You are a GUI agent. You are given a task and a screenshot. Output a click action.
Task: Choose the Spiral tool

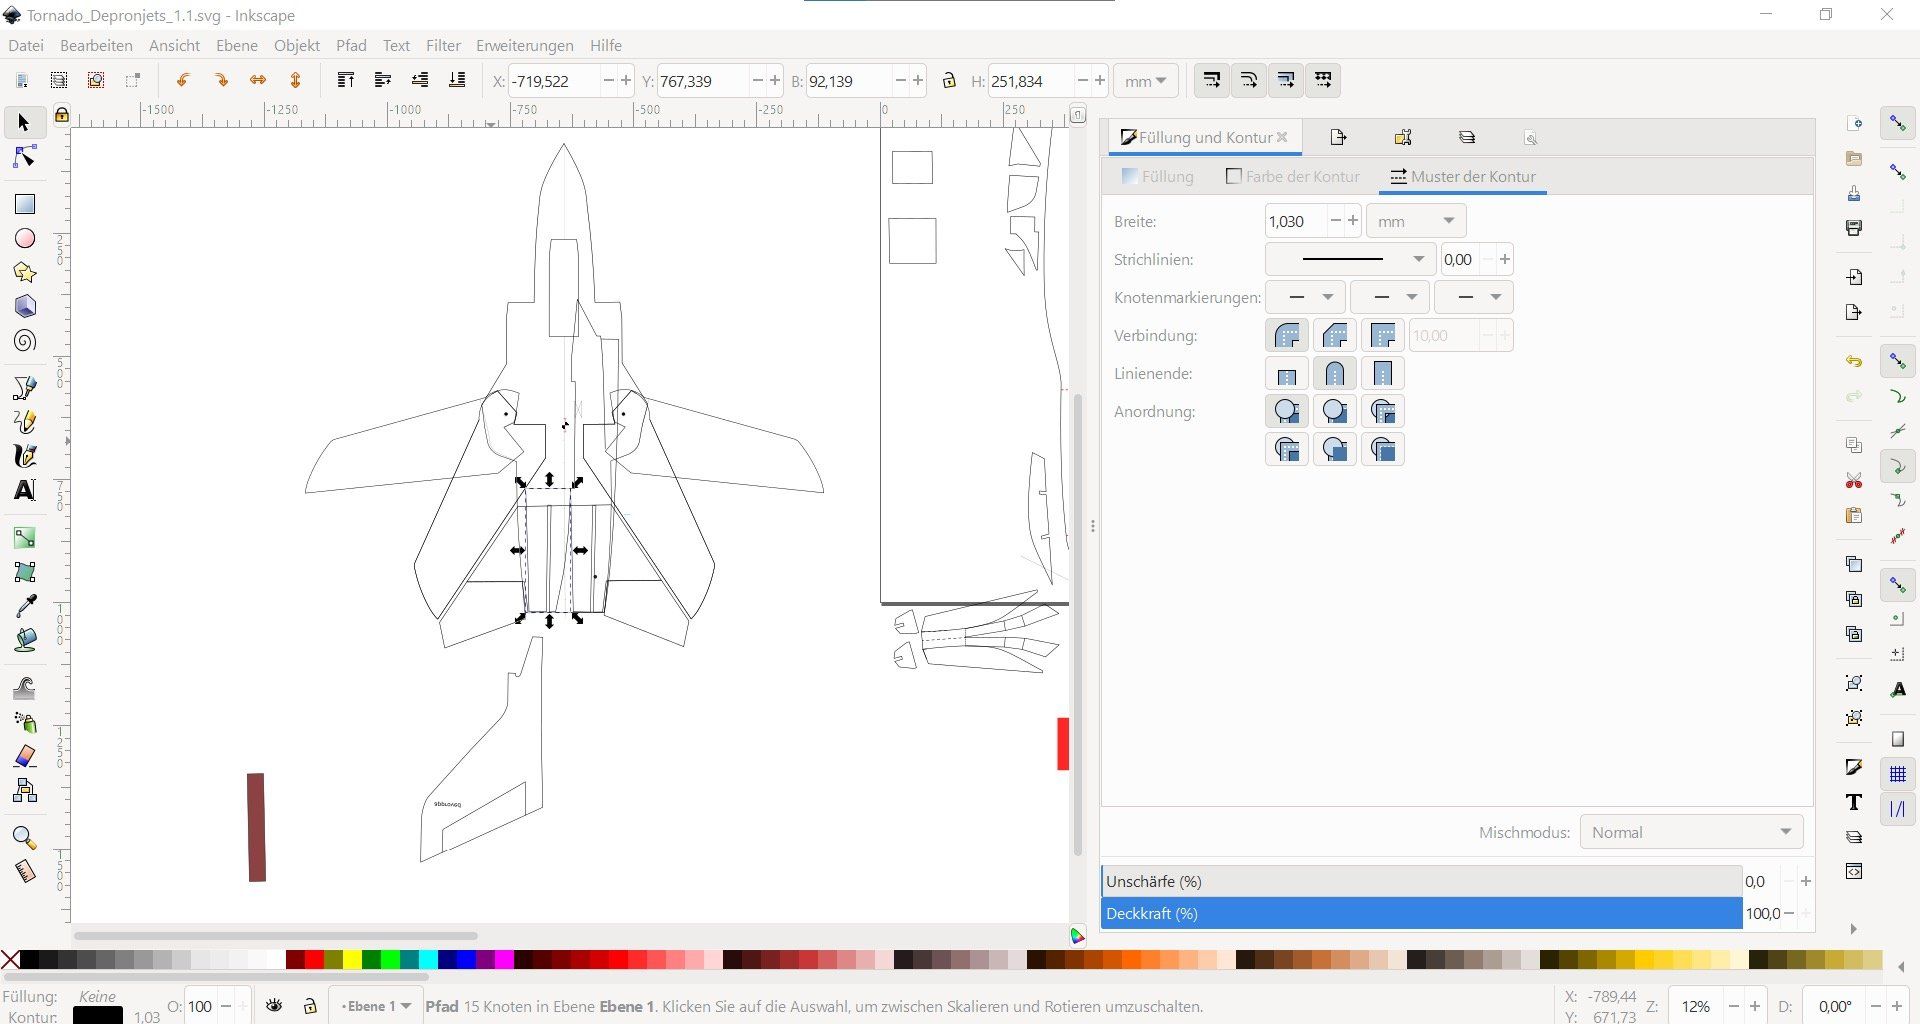[x=25, y=341]
